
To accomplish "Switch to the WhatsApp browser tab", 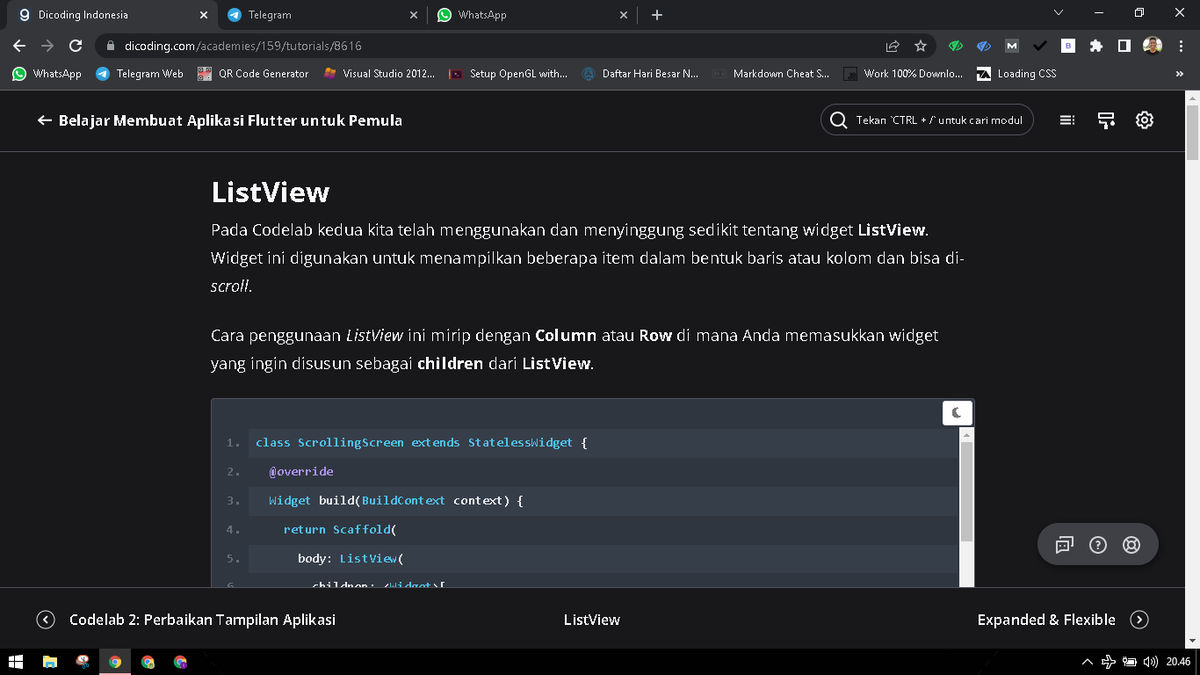I will (530, 15).
